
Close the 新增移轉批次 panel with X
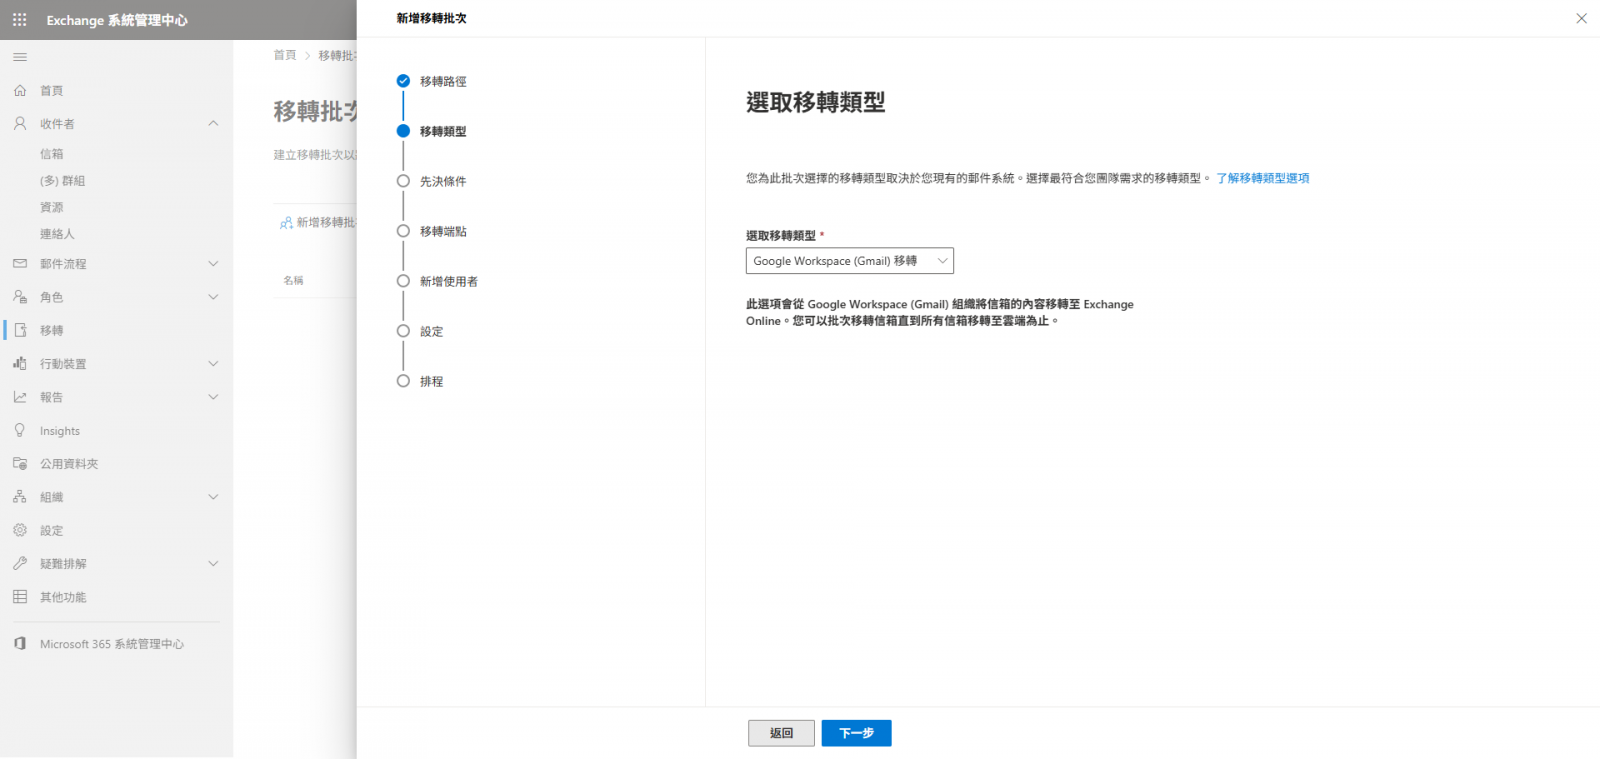[1581, 18]
